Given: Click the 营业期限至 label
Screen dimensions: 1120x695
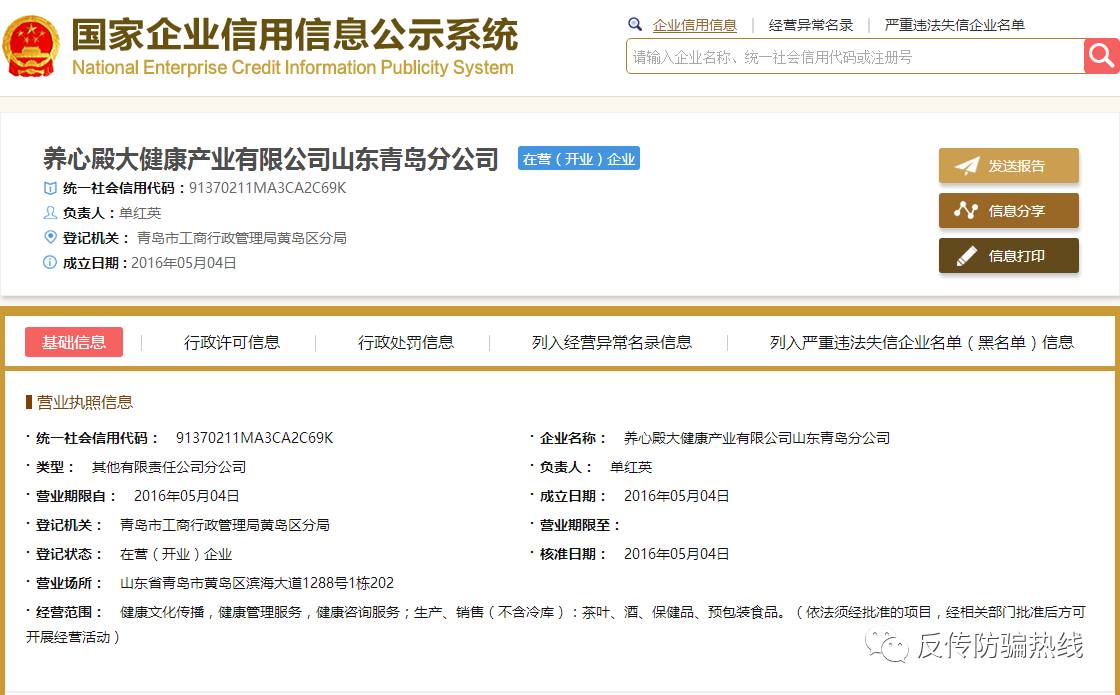Looking at the screenshot, I should (579, 525).
